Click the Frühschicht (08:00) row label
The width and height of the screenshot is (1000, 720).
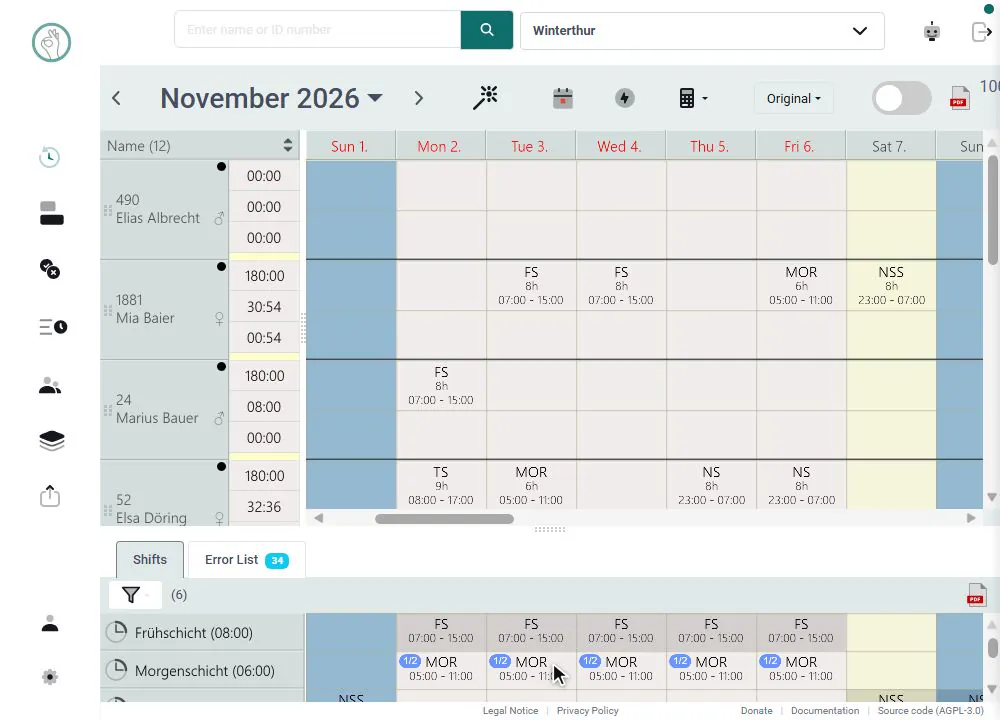(193, 633)
